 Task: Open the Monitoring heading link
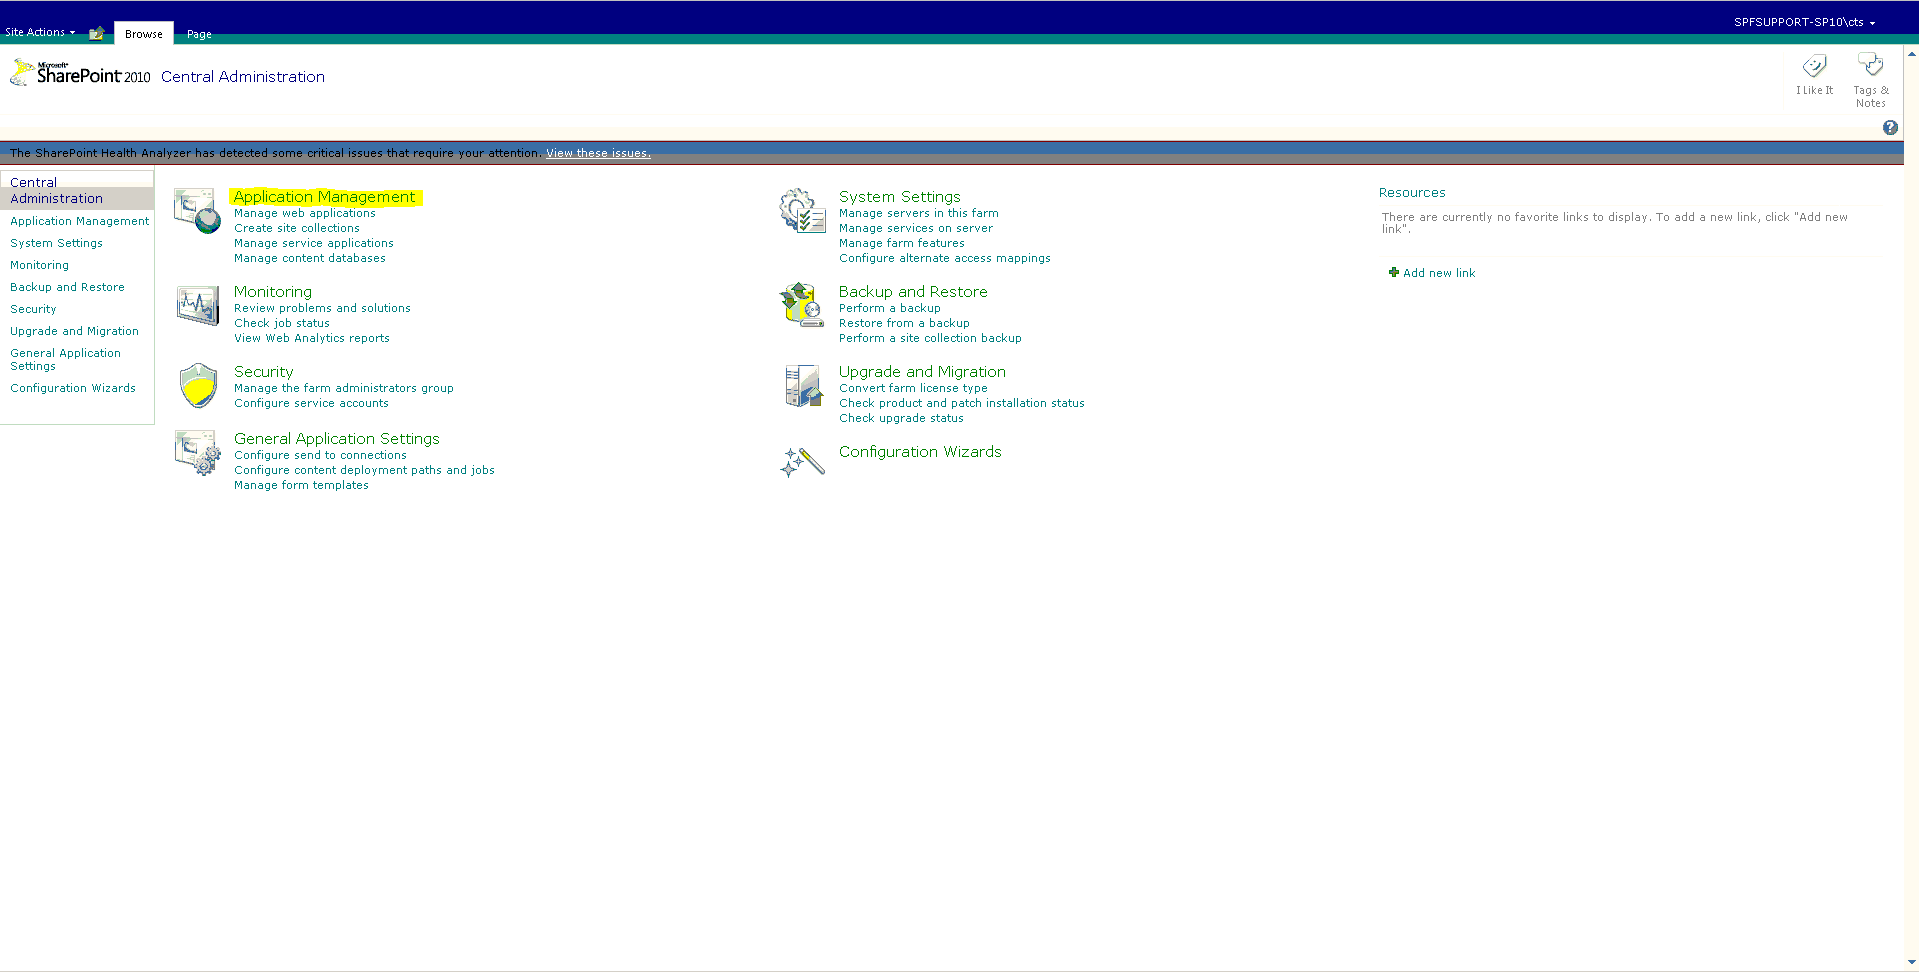[x=273, y=292]
